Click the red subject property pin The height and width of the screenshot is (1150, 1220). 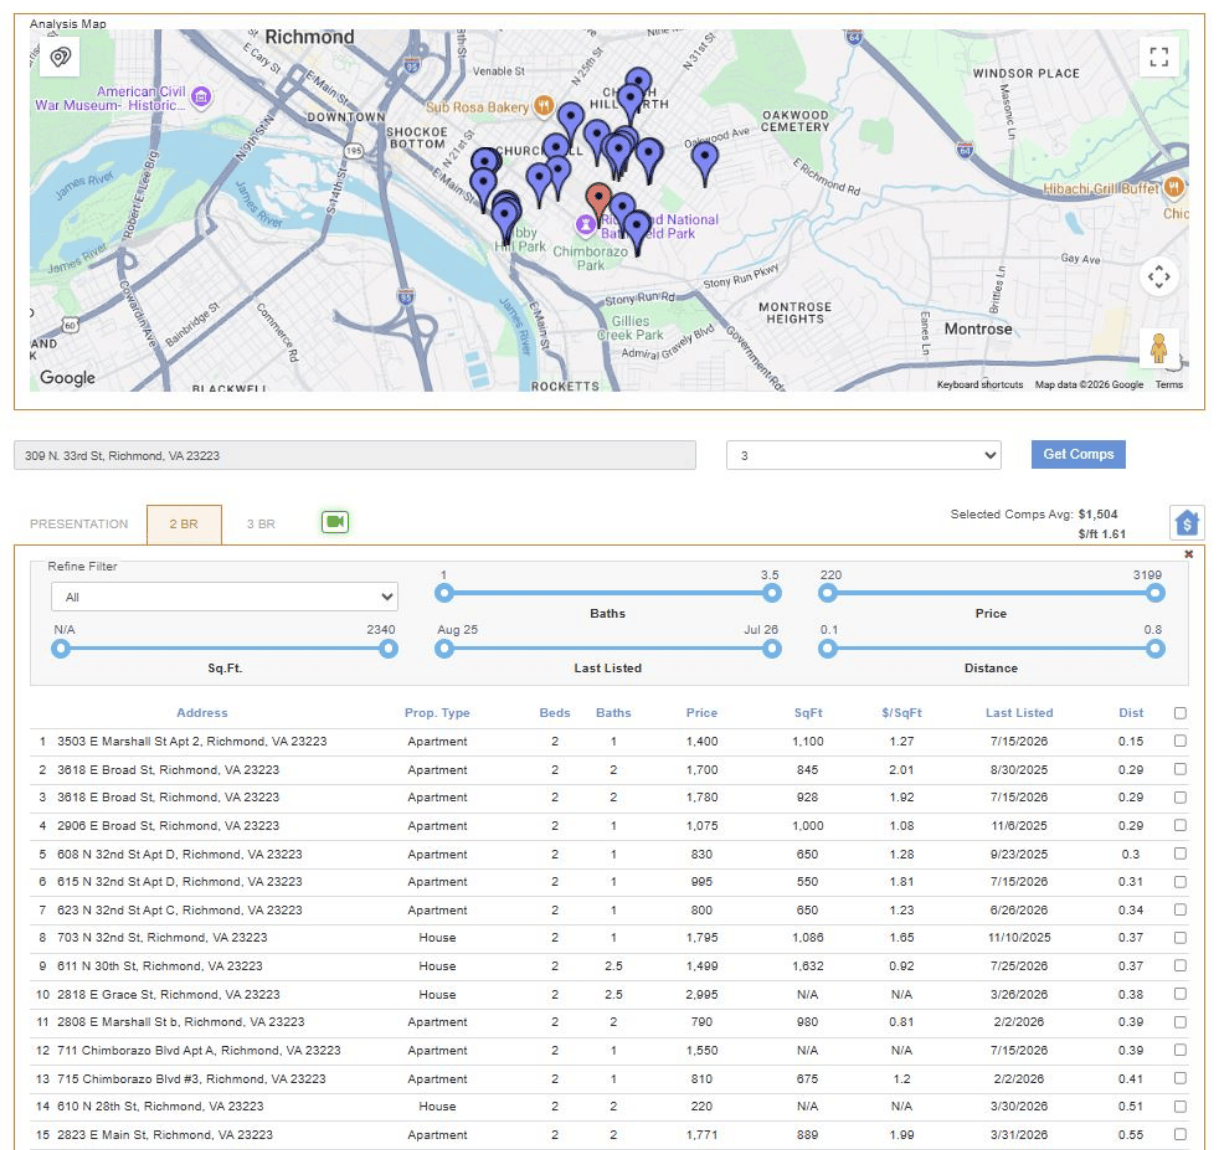point(598,203)
